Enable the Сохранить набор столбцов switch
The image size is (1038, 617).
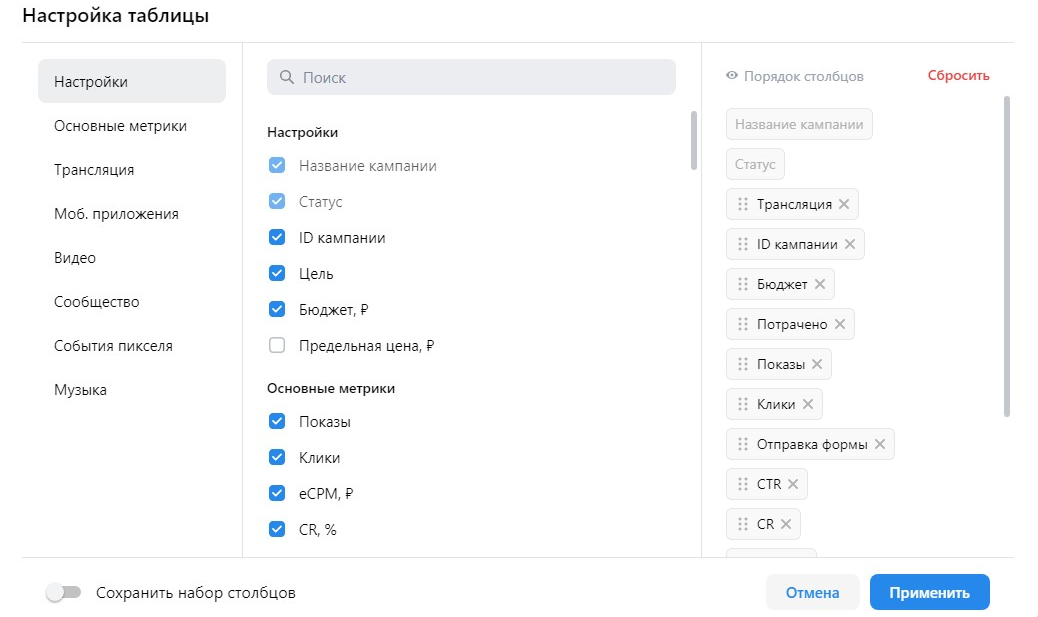pyautogui.click(x=64, y=592)
